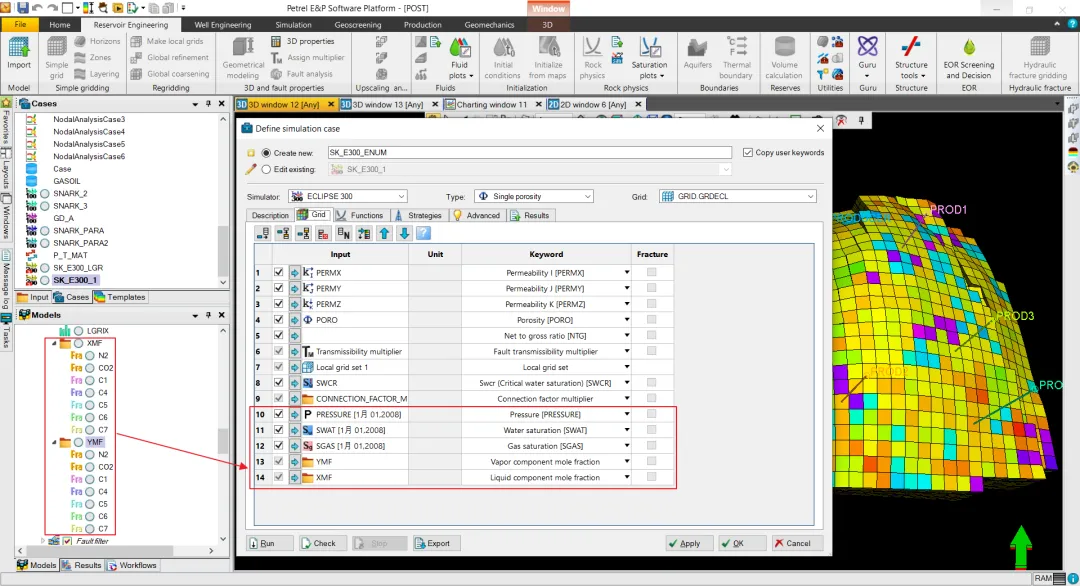Uncheck the PERMX row checkbox
This screenshot has width=1080, height=586.
(x=278, y=273)
